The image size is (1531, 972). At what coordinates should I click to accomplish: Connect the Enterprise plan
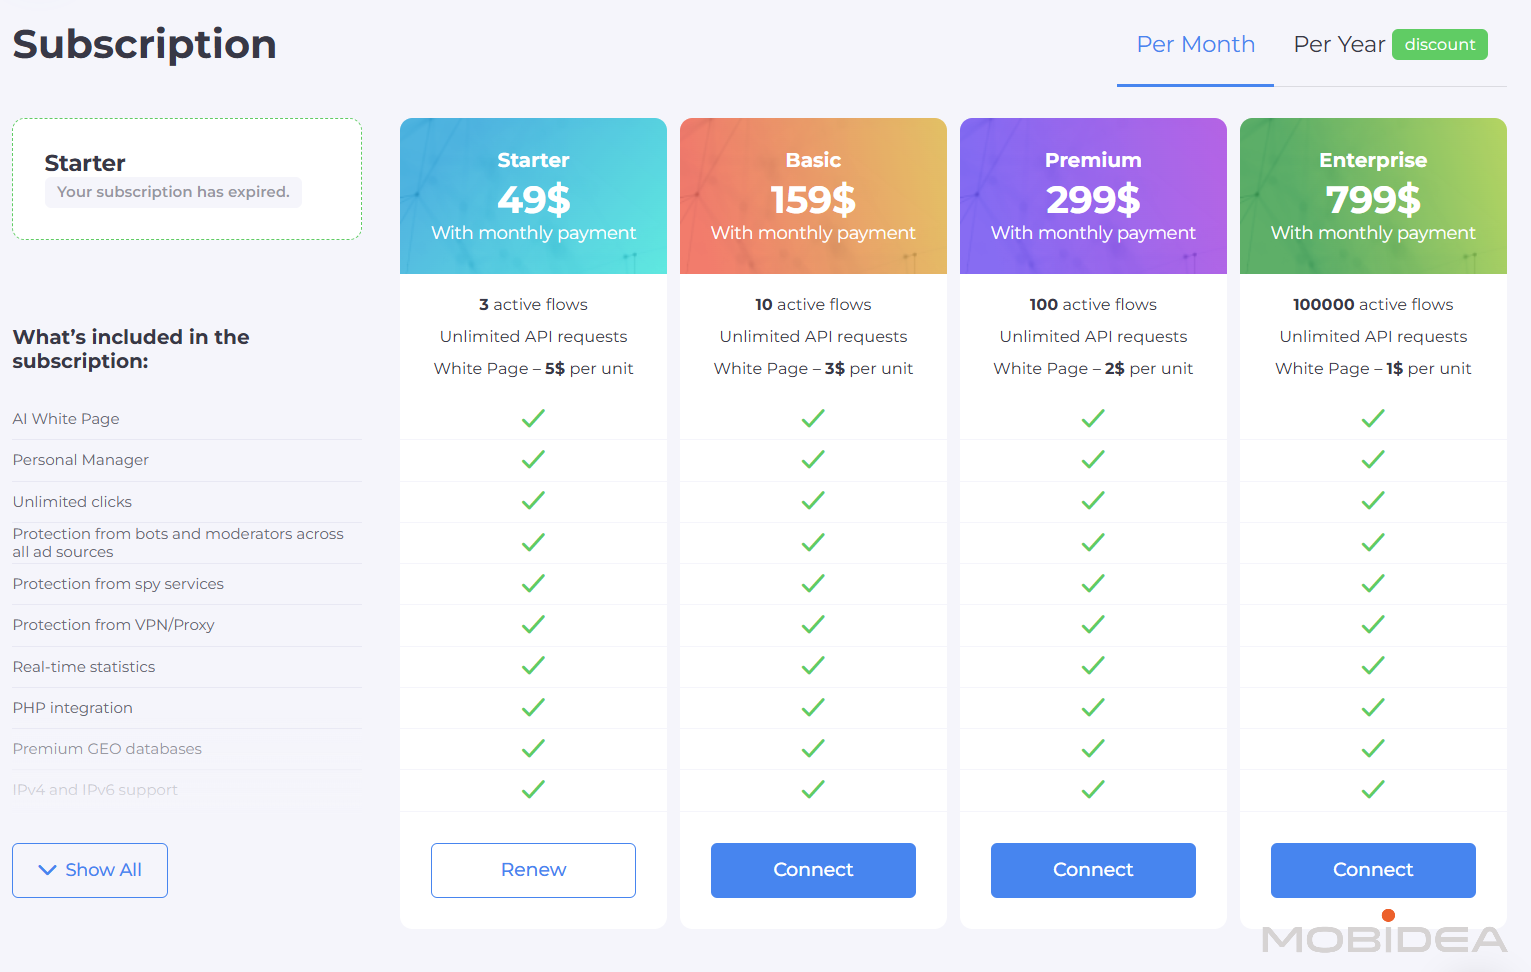1373,870
